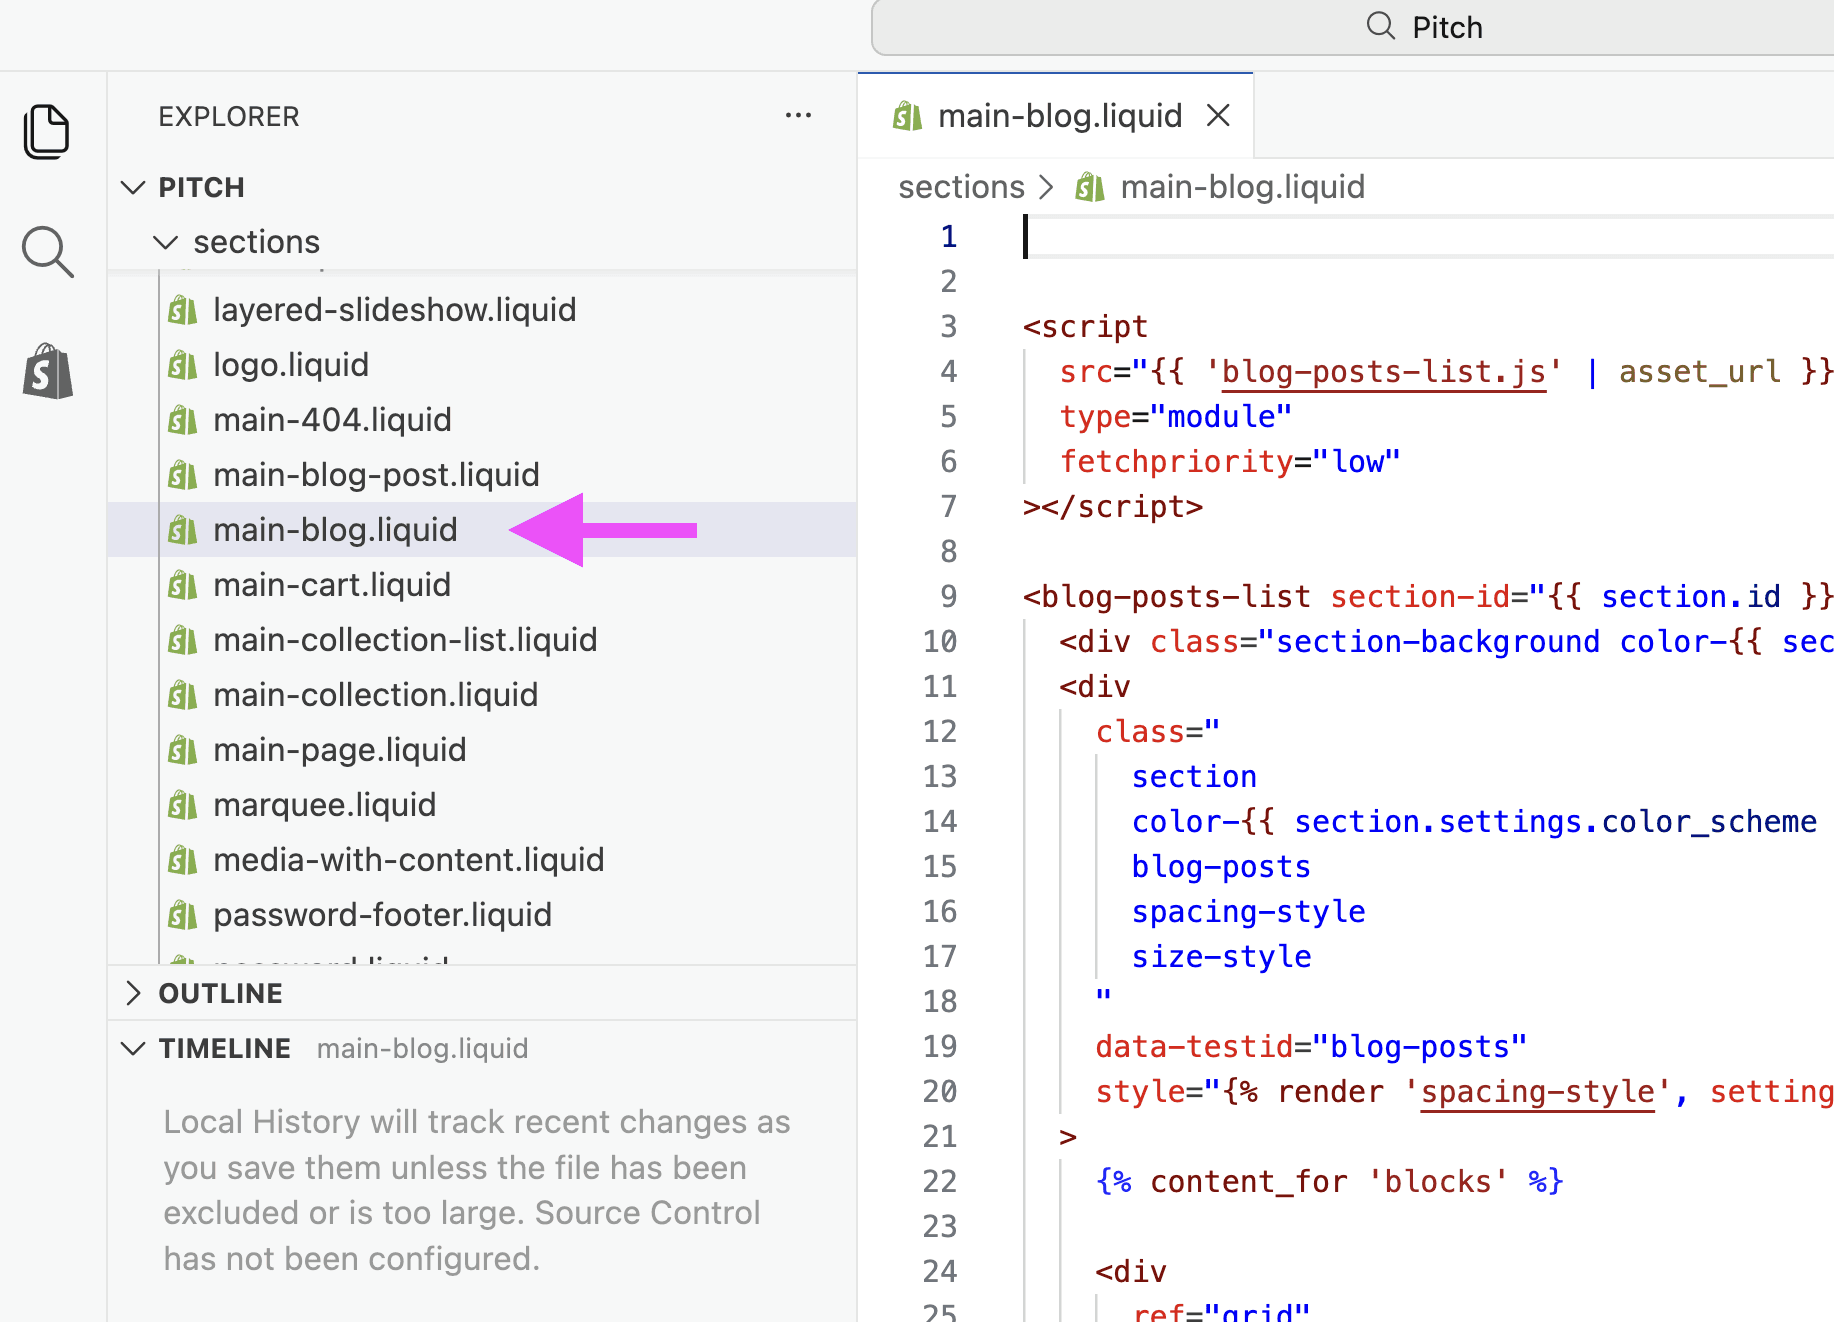Click the main-blog.liquid breadcrumb
Image resolution: width=1834 pixels, height=1322 pixels.
(x=1242, y=187)
